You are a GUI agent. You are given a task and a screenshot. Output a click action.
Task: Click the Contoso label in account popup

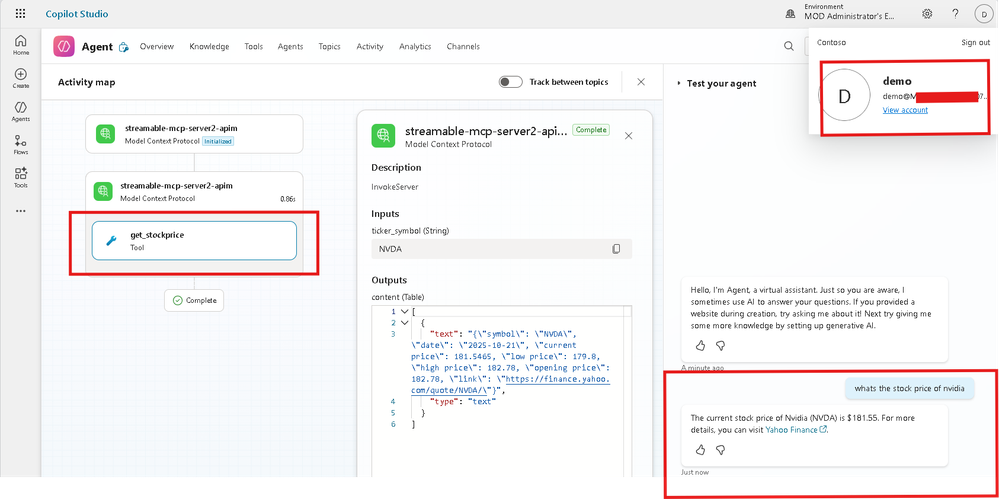pos(831,42)
